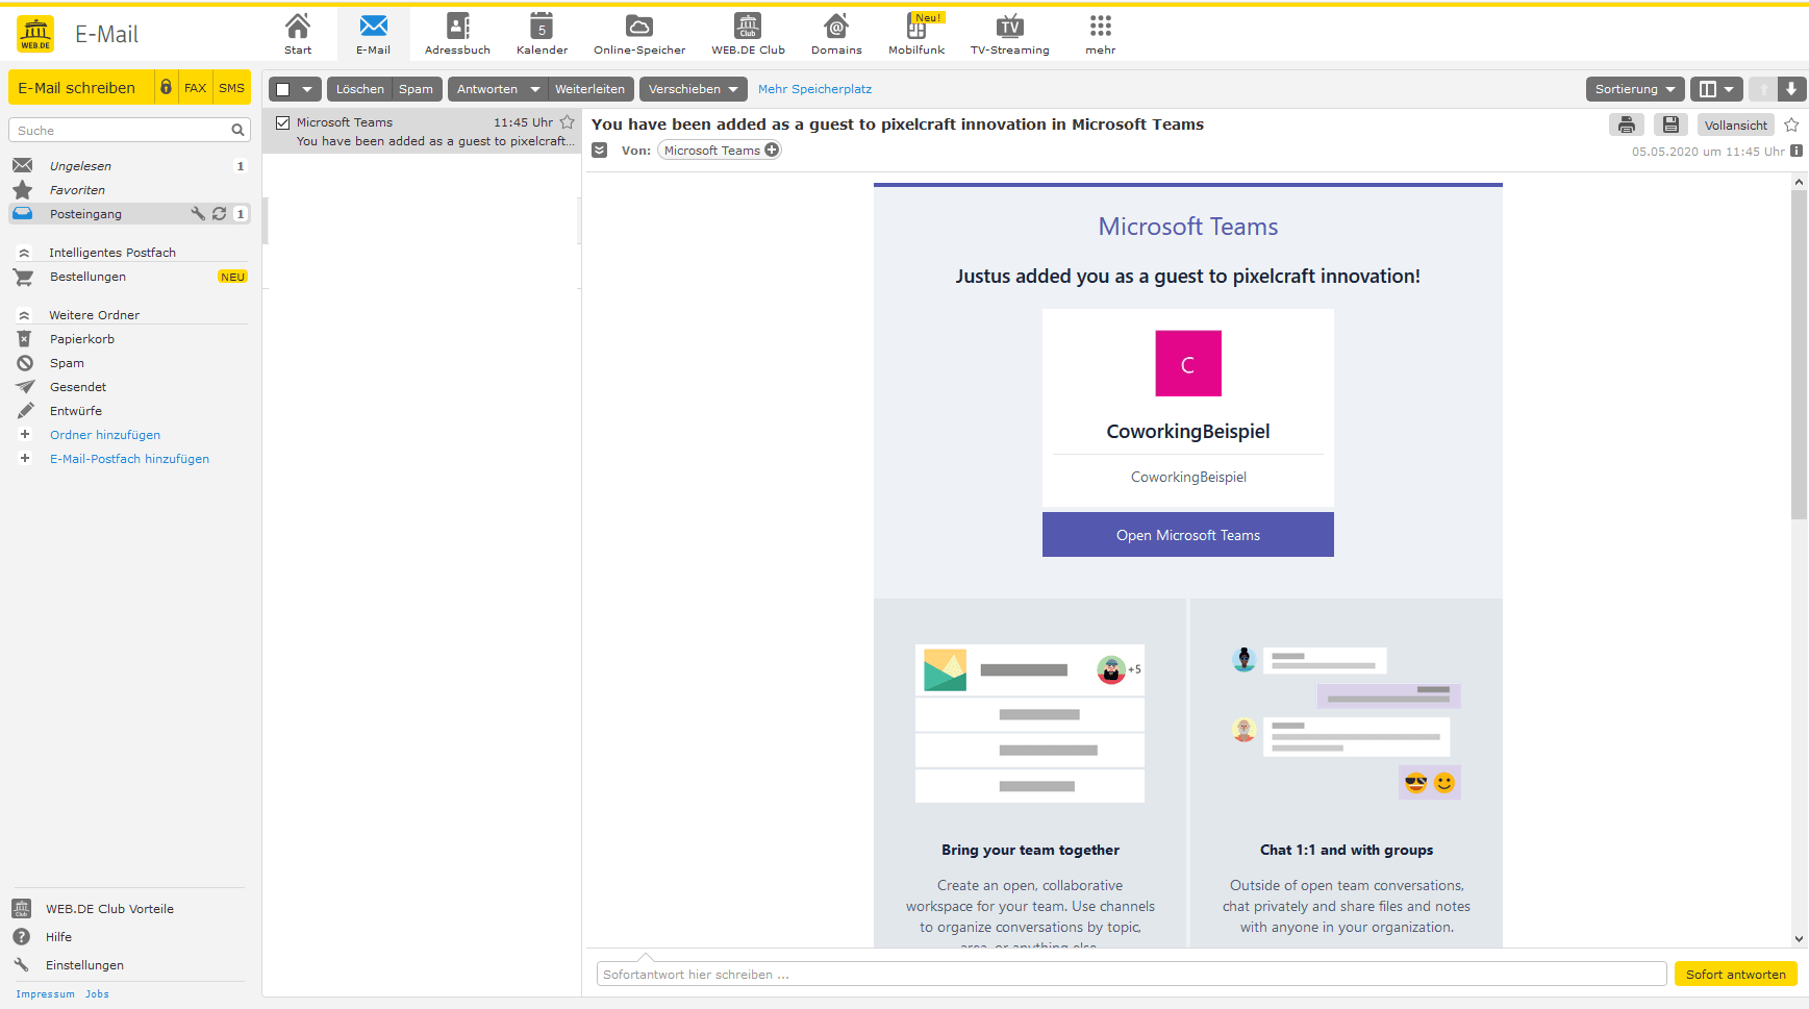Click the Bestellungen cart icon
Image resolution: width=1809 pixels, height=1009 pixels.
click(24, 277)
